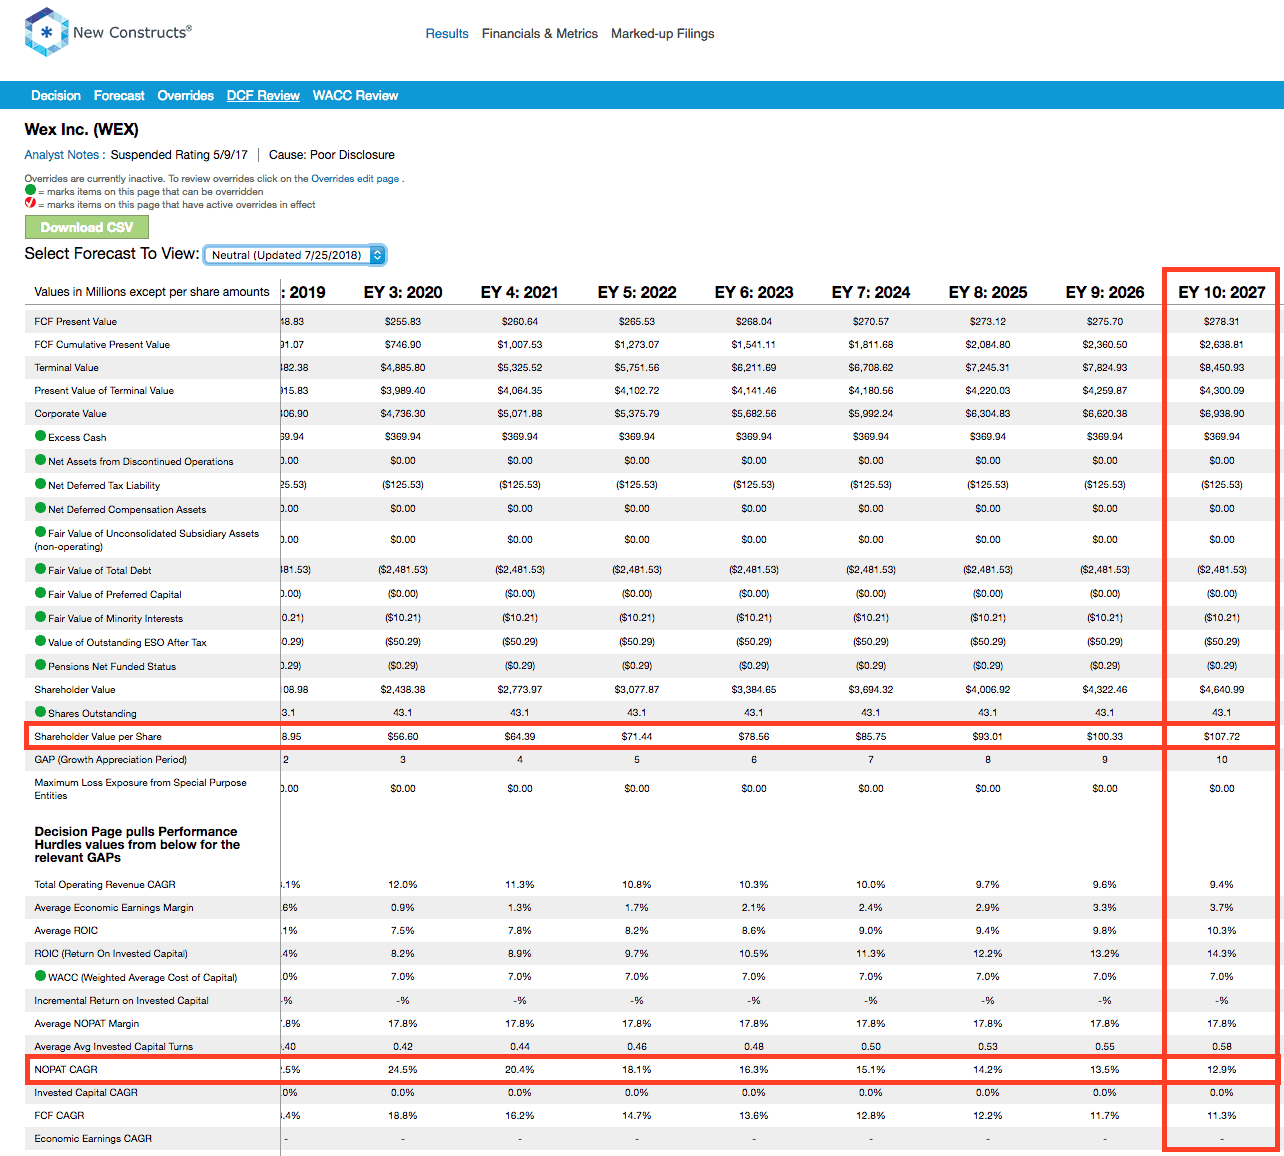Select the EY 3: 2020 column header

pyautogui.click(x=403, y=292)
